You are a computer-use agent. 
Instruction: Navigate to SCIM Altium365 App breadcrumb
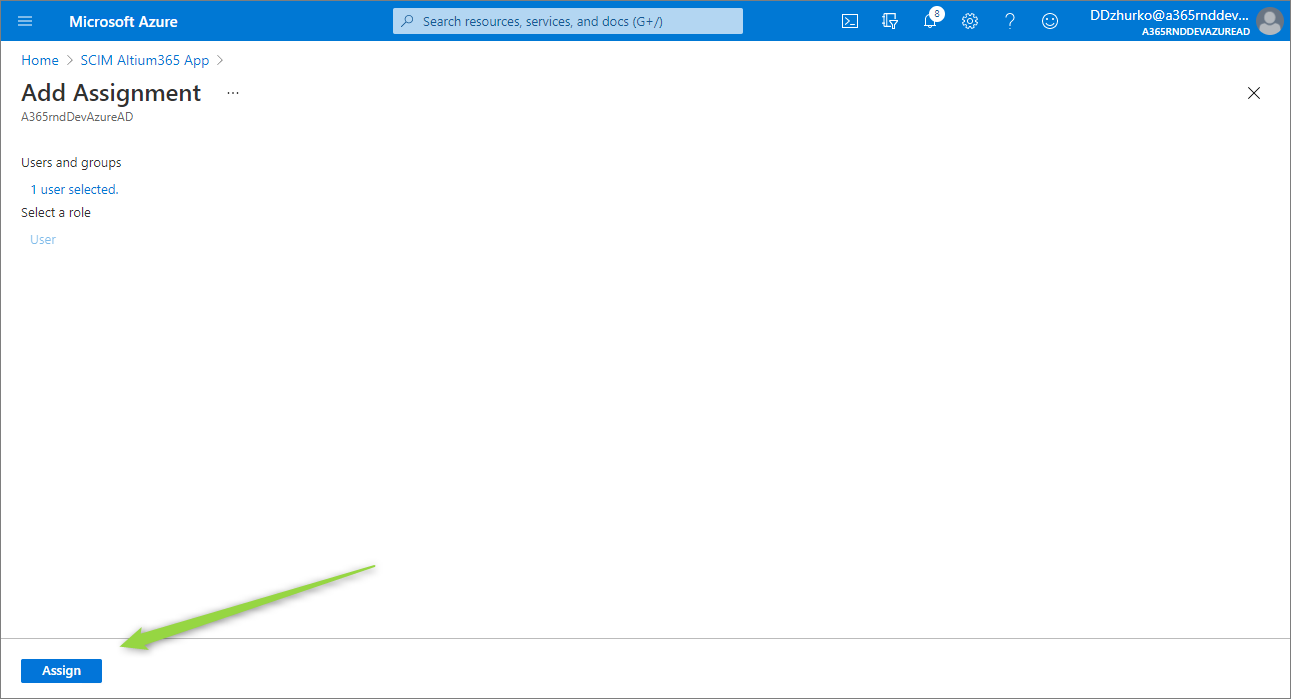(145, 60)
